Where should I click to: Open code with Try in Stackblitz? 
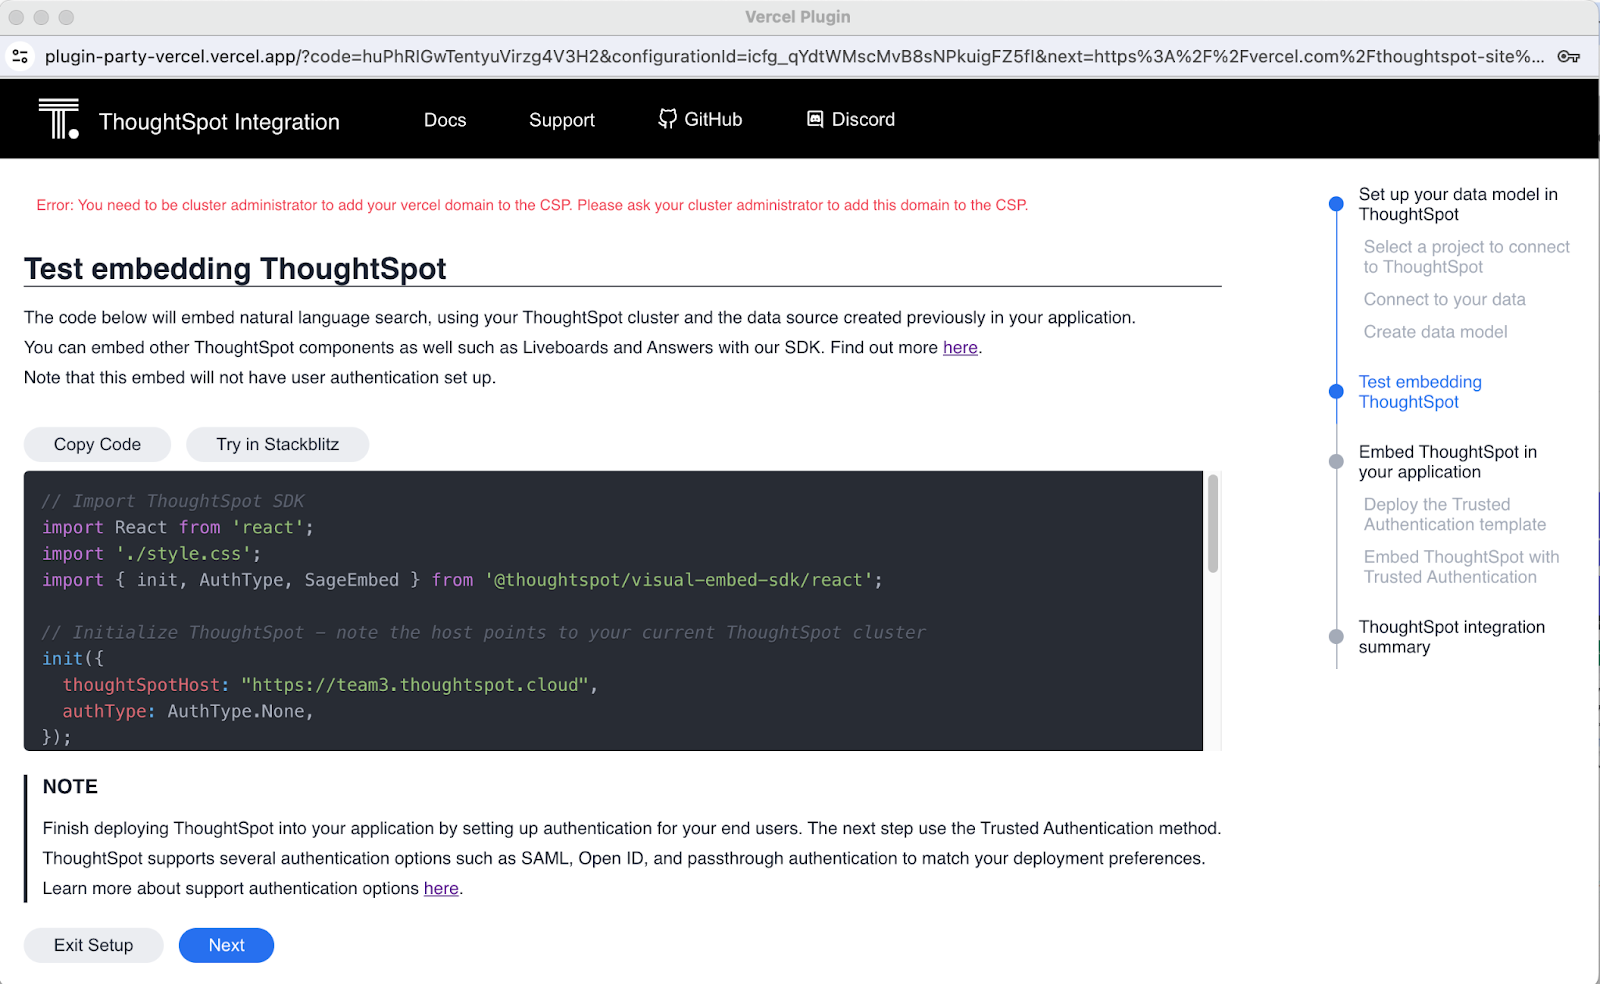[x=277, y=445]
